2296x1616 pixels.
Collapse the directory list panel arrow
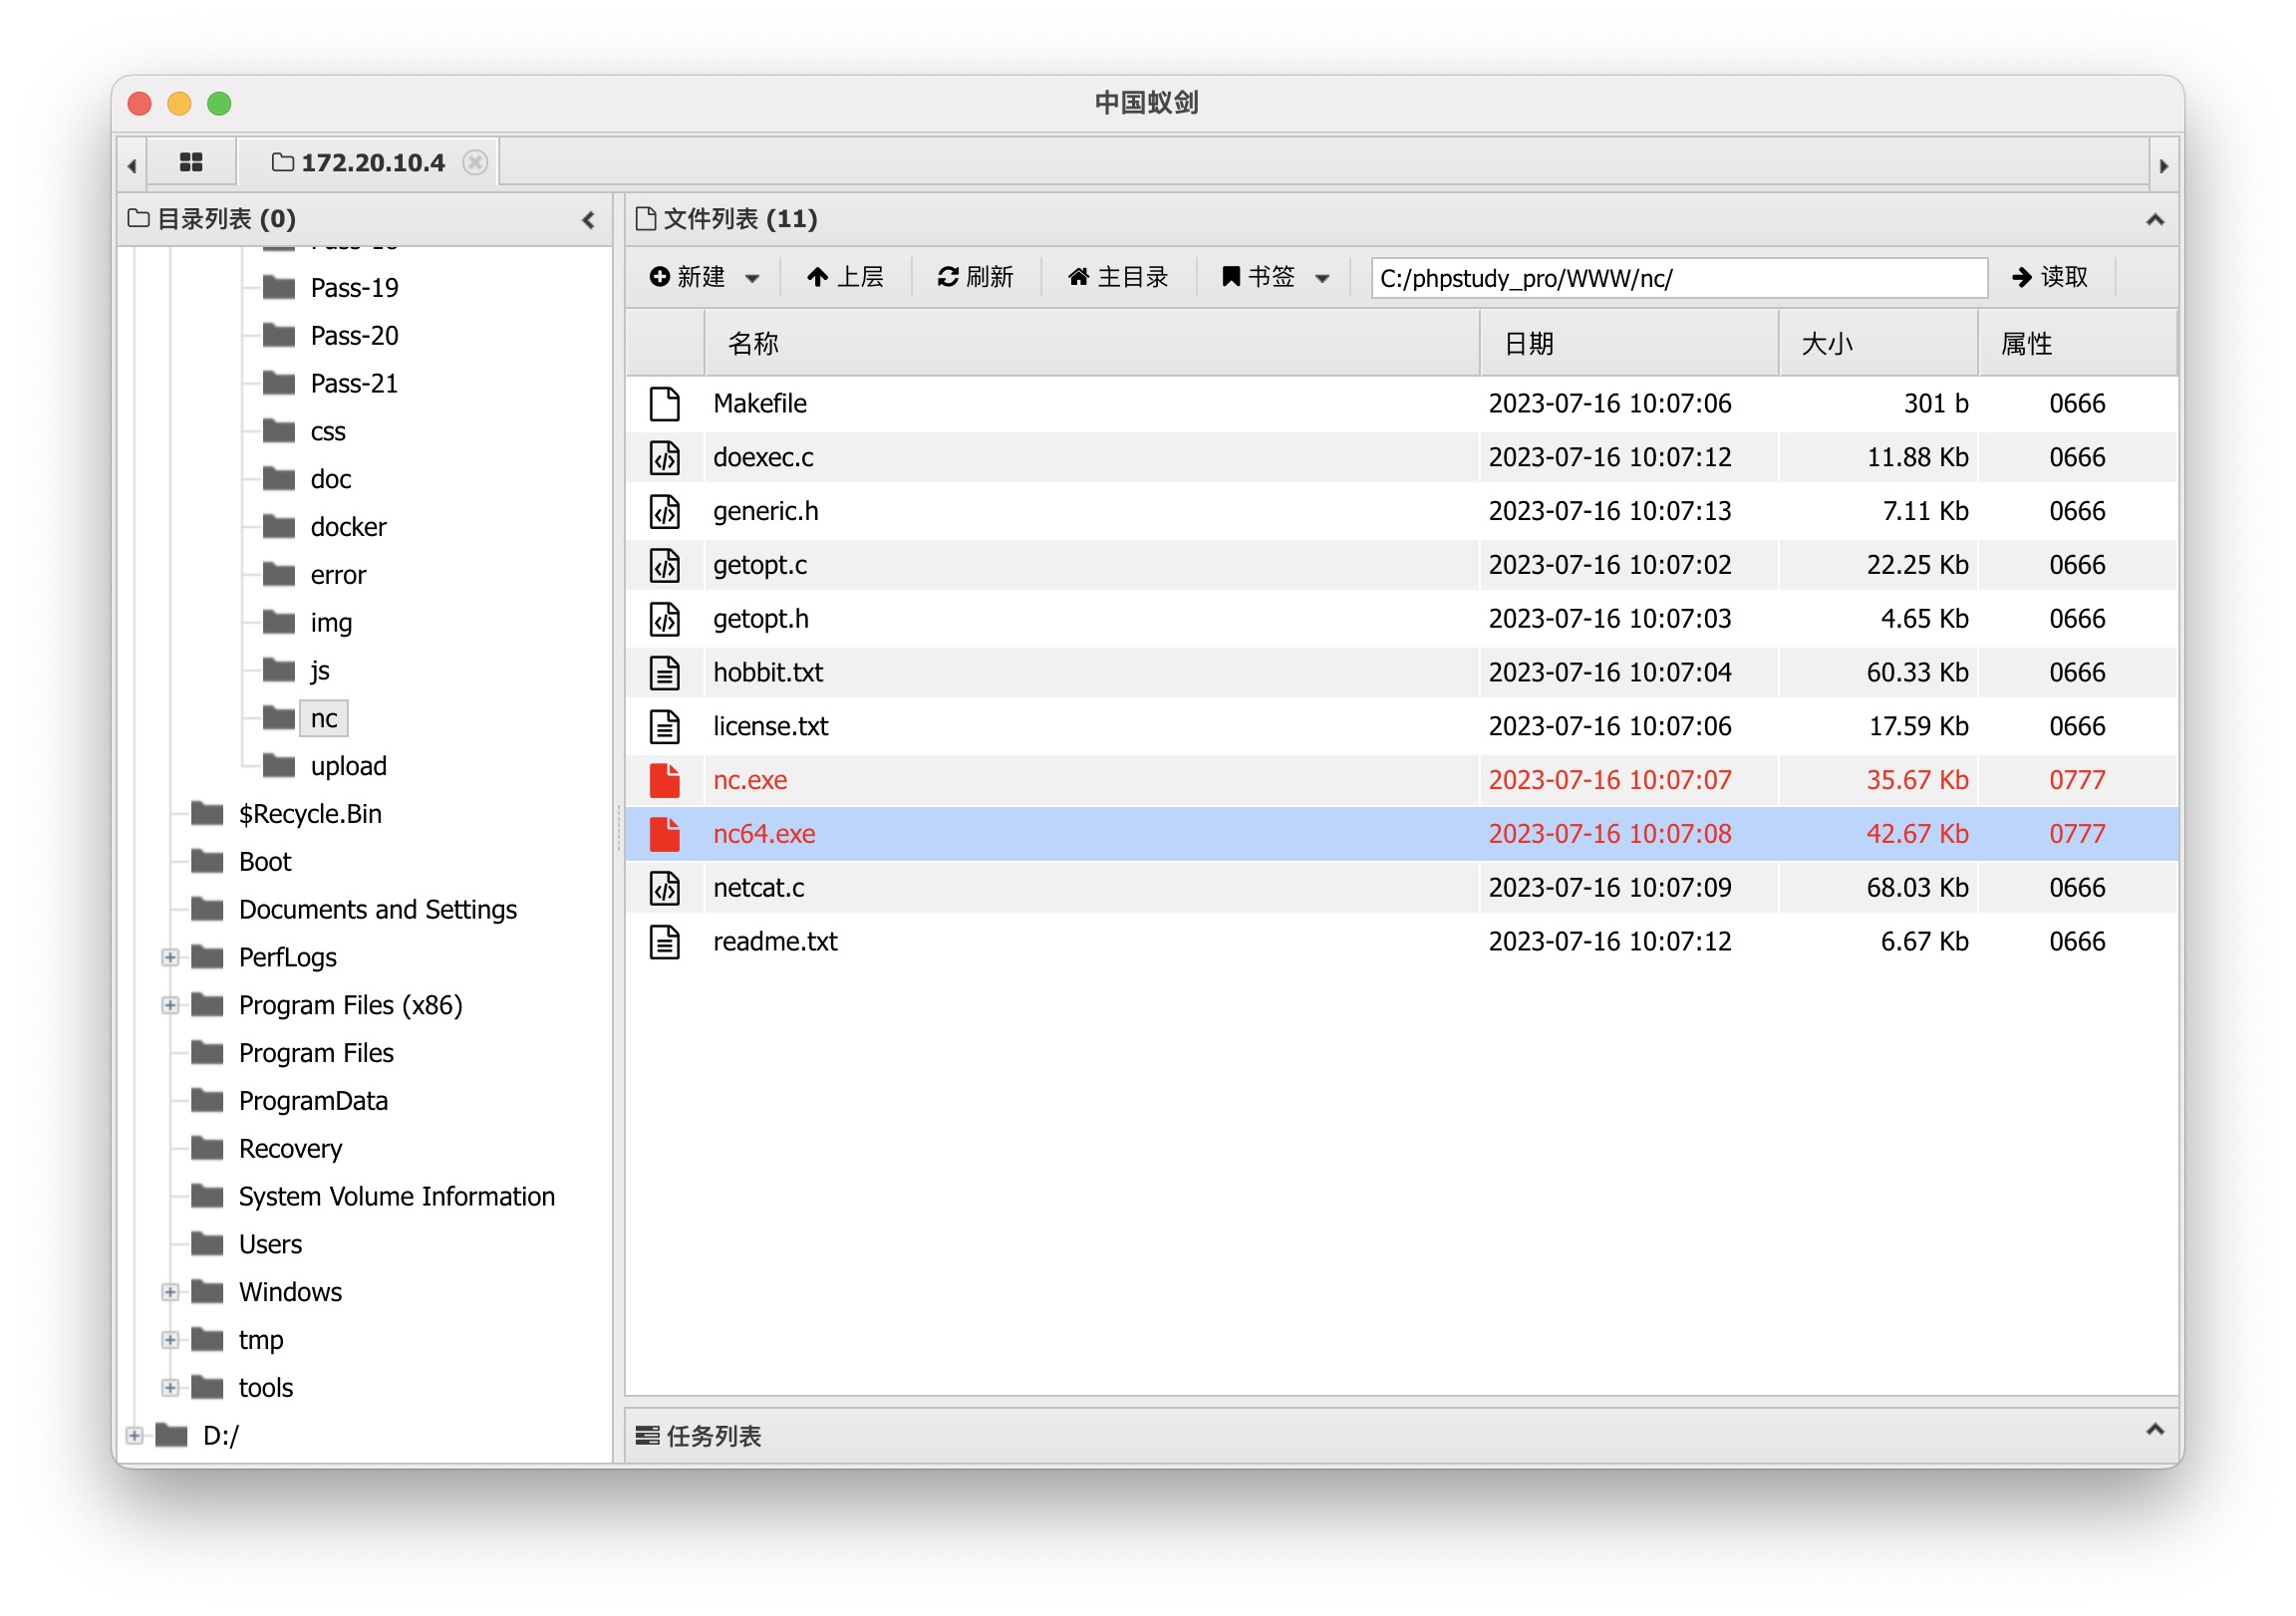pyautogui.click(x=588, y=220)
